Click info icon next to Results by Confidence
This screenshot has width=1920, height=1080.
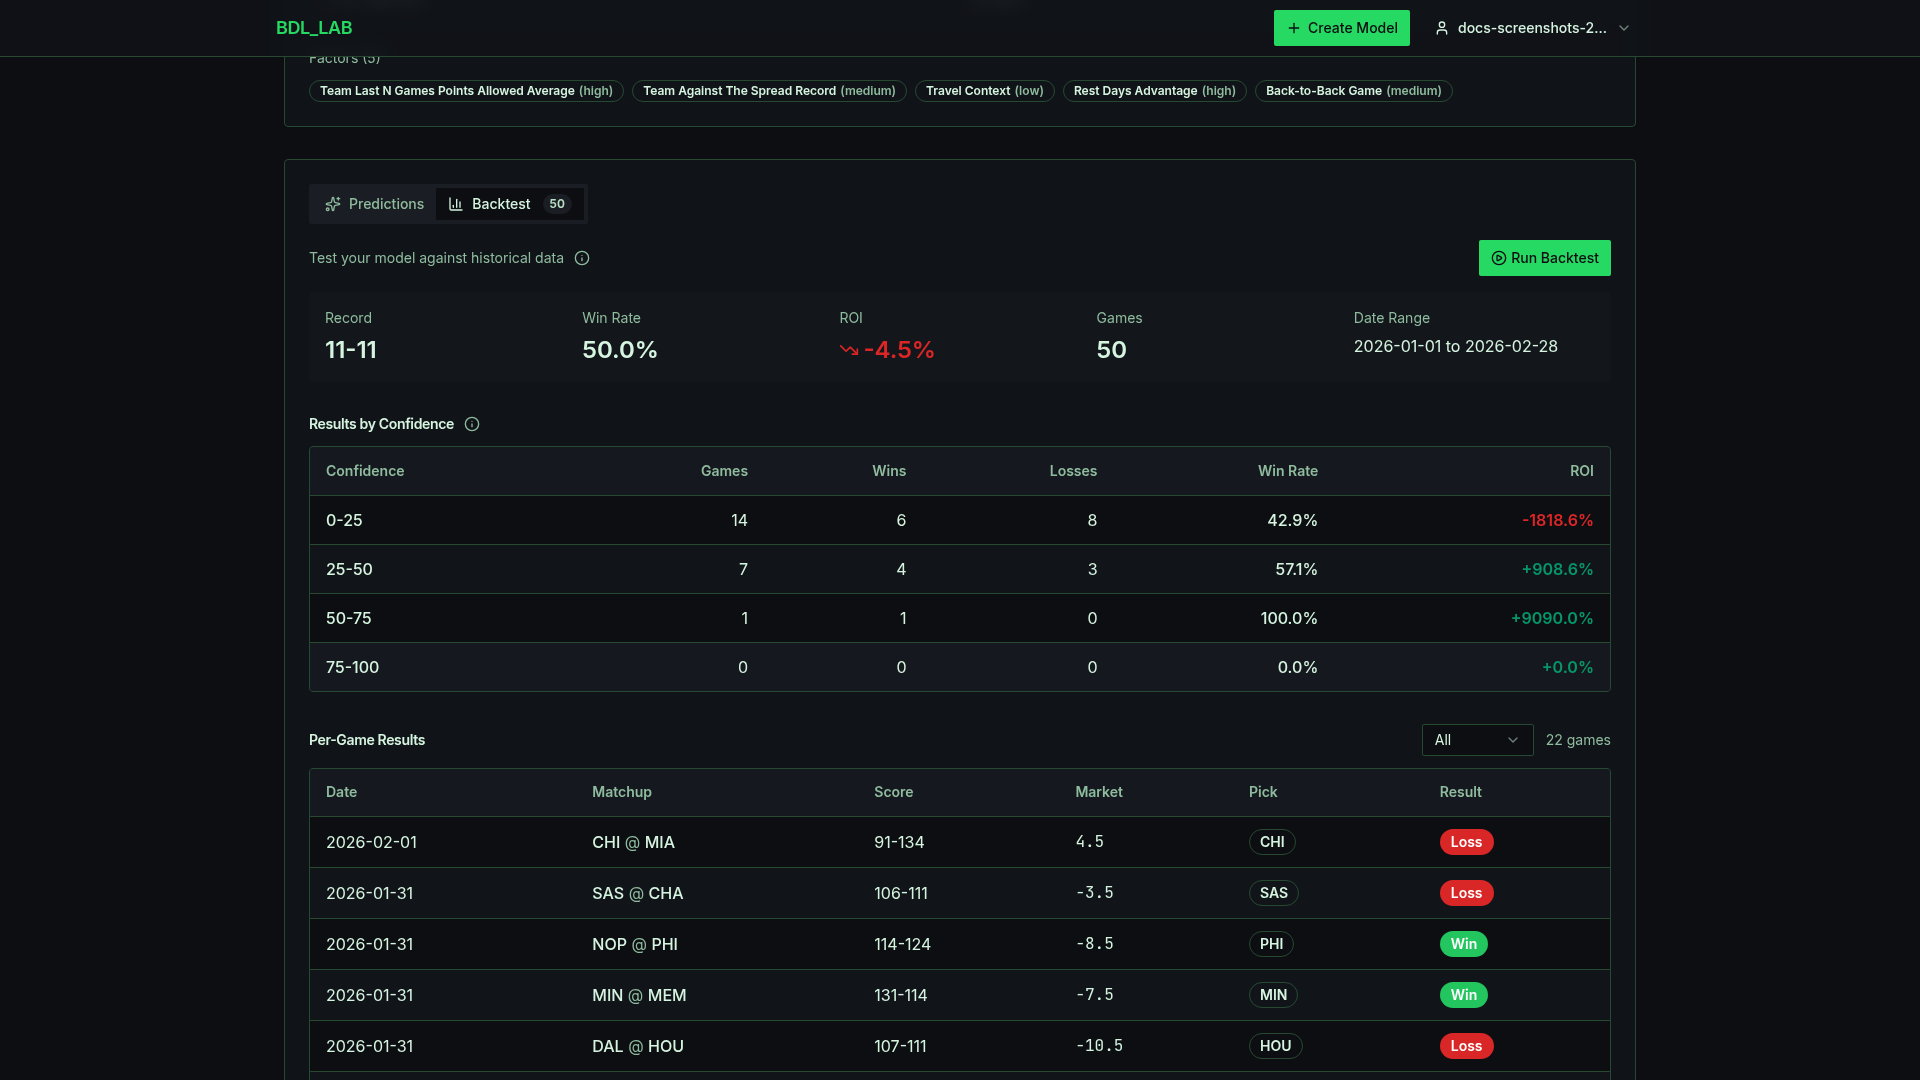pyautogui.click(x=472, y=424)
